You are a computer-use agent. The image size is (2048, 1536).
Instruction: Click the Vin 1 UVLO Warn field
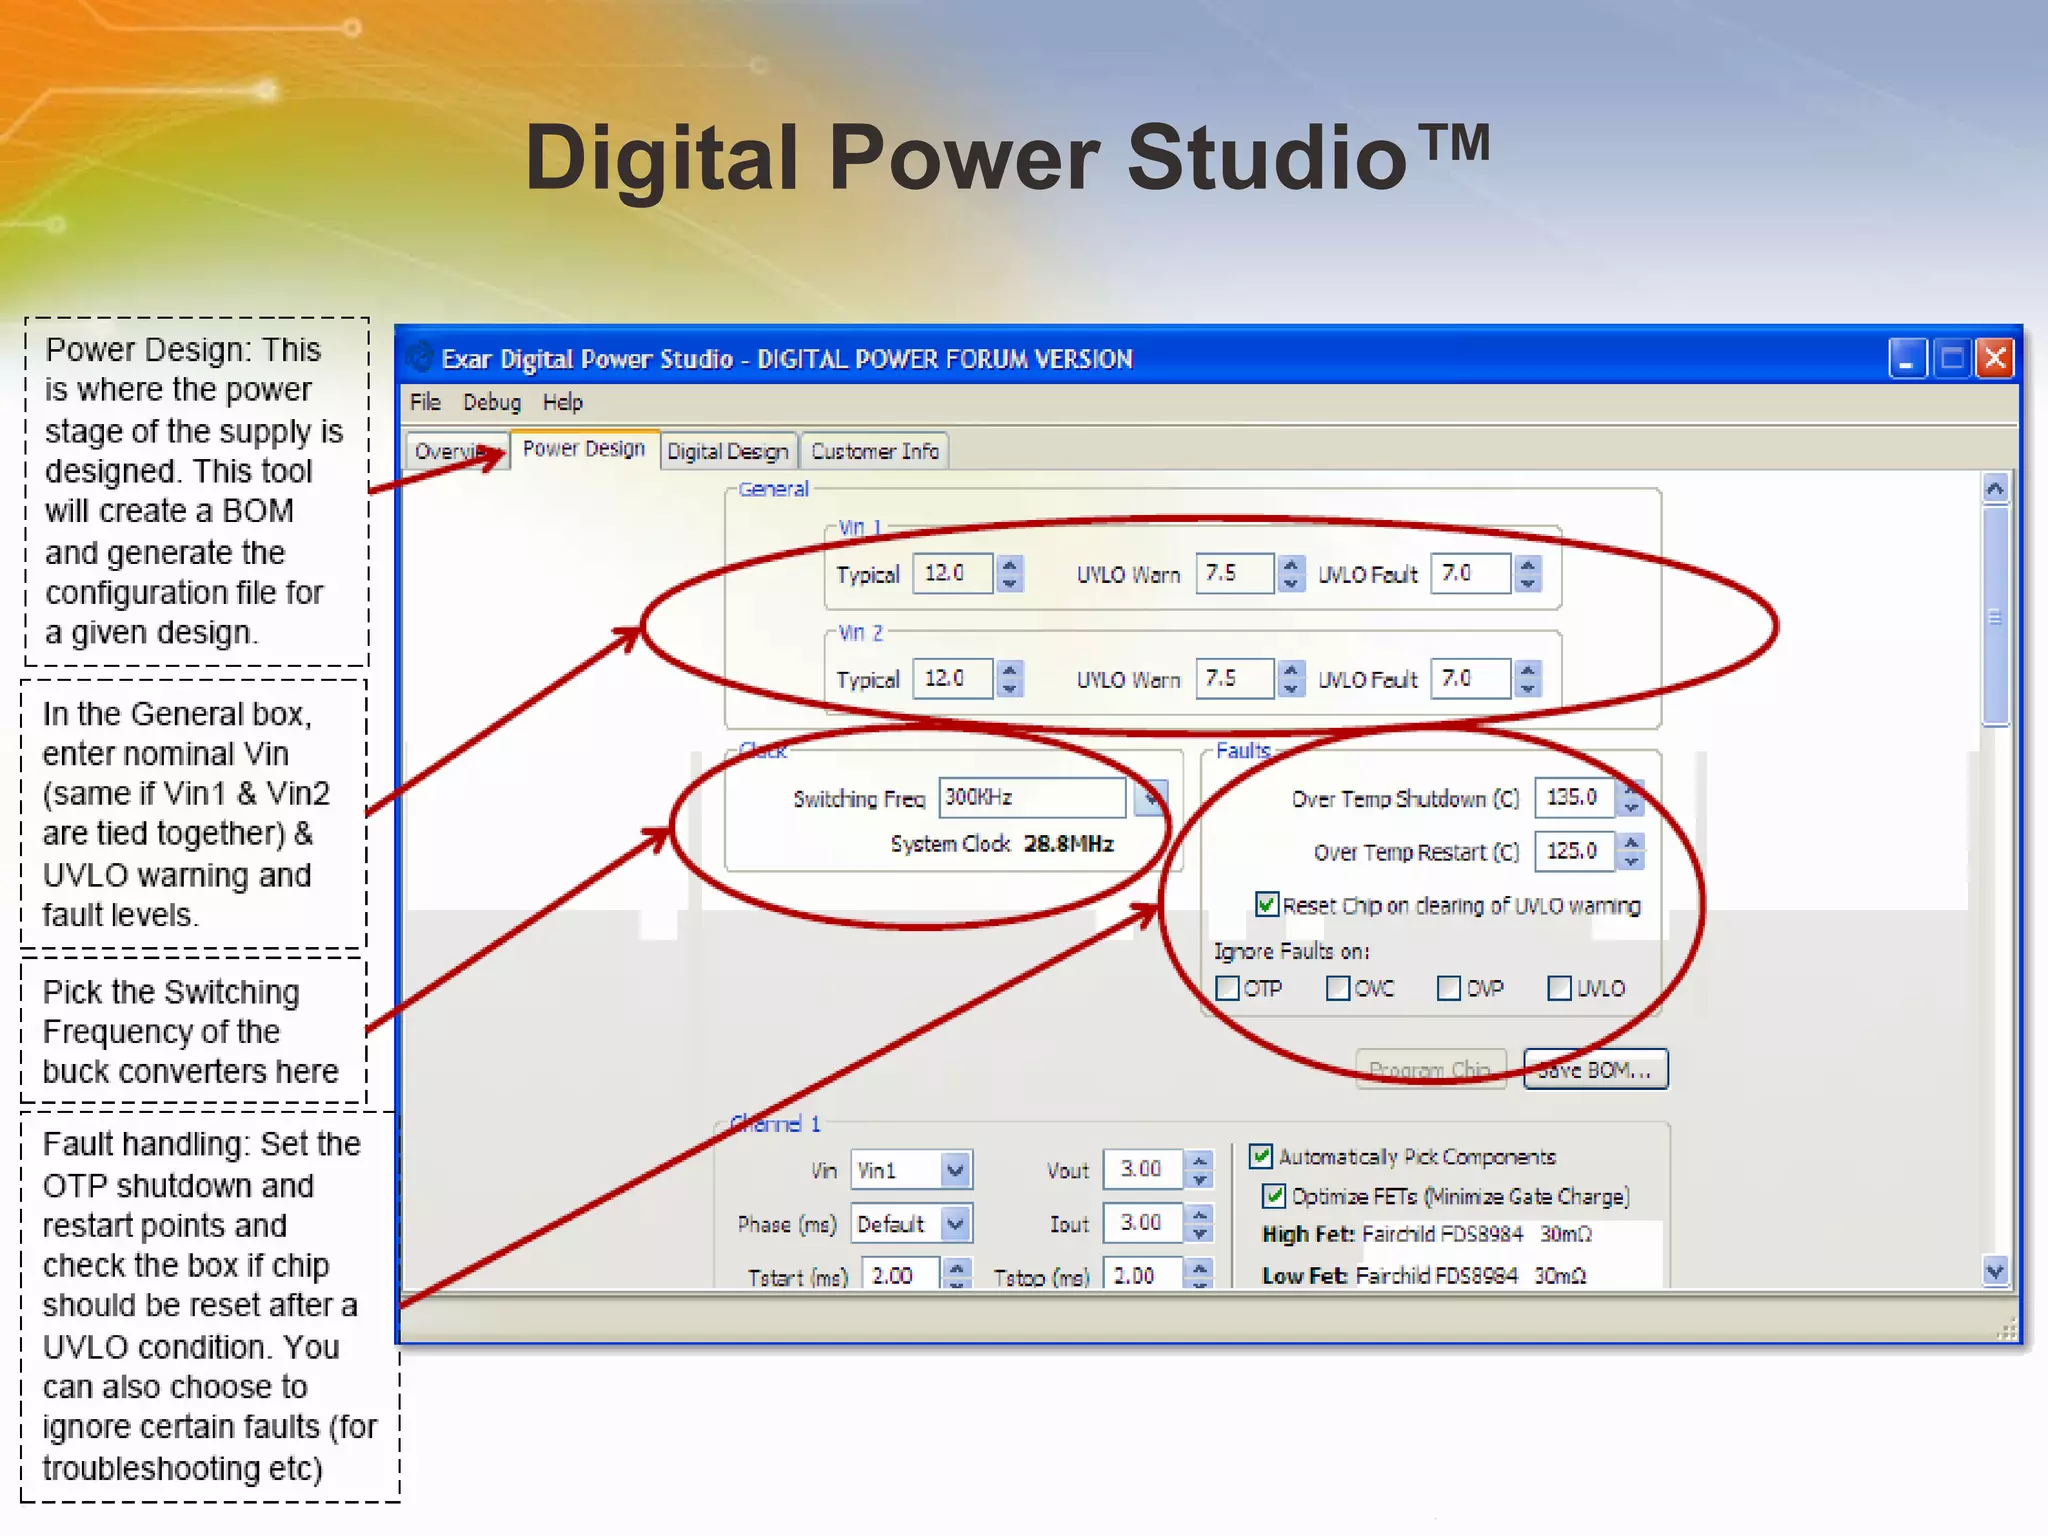coord(1235,573)
